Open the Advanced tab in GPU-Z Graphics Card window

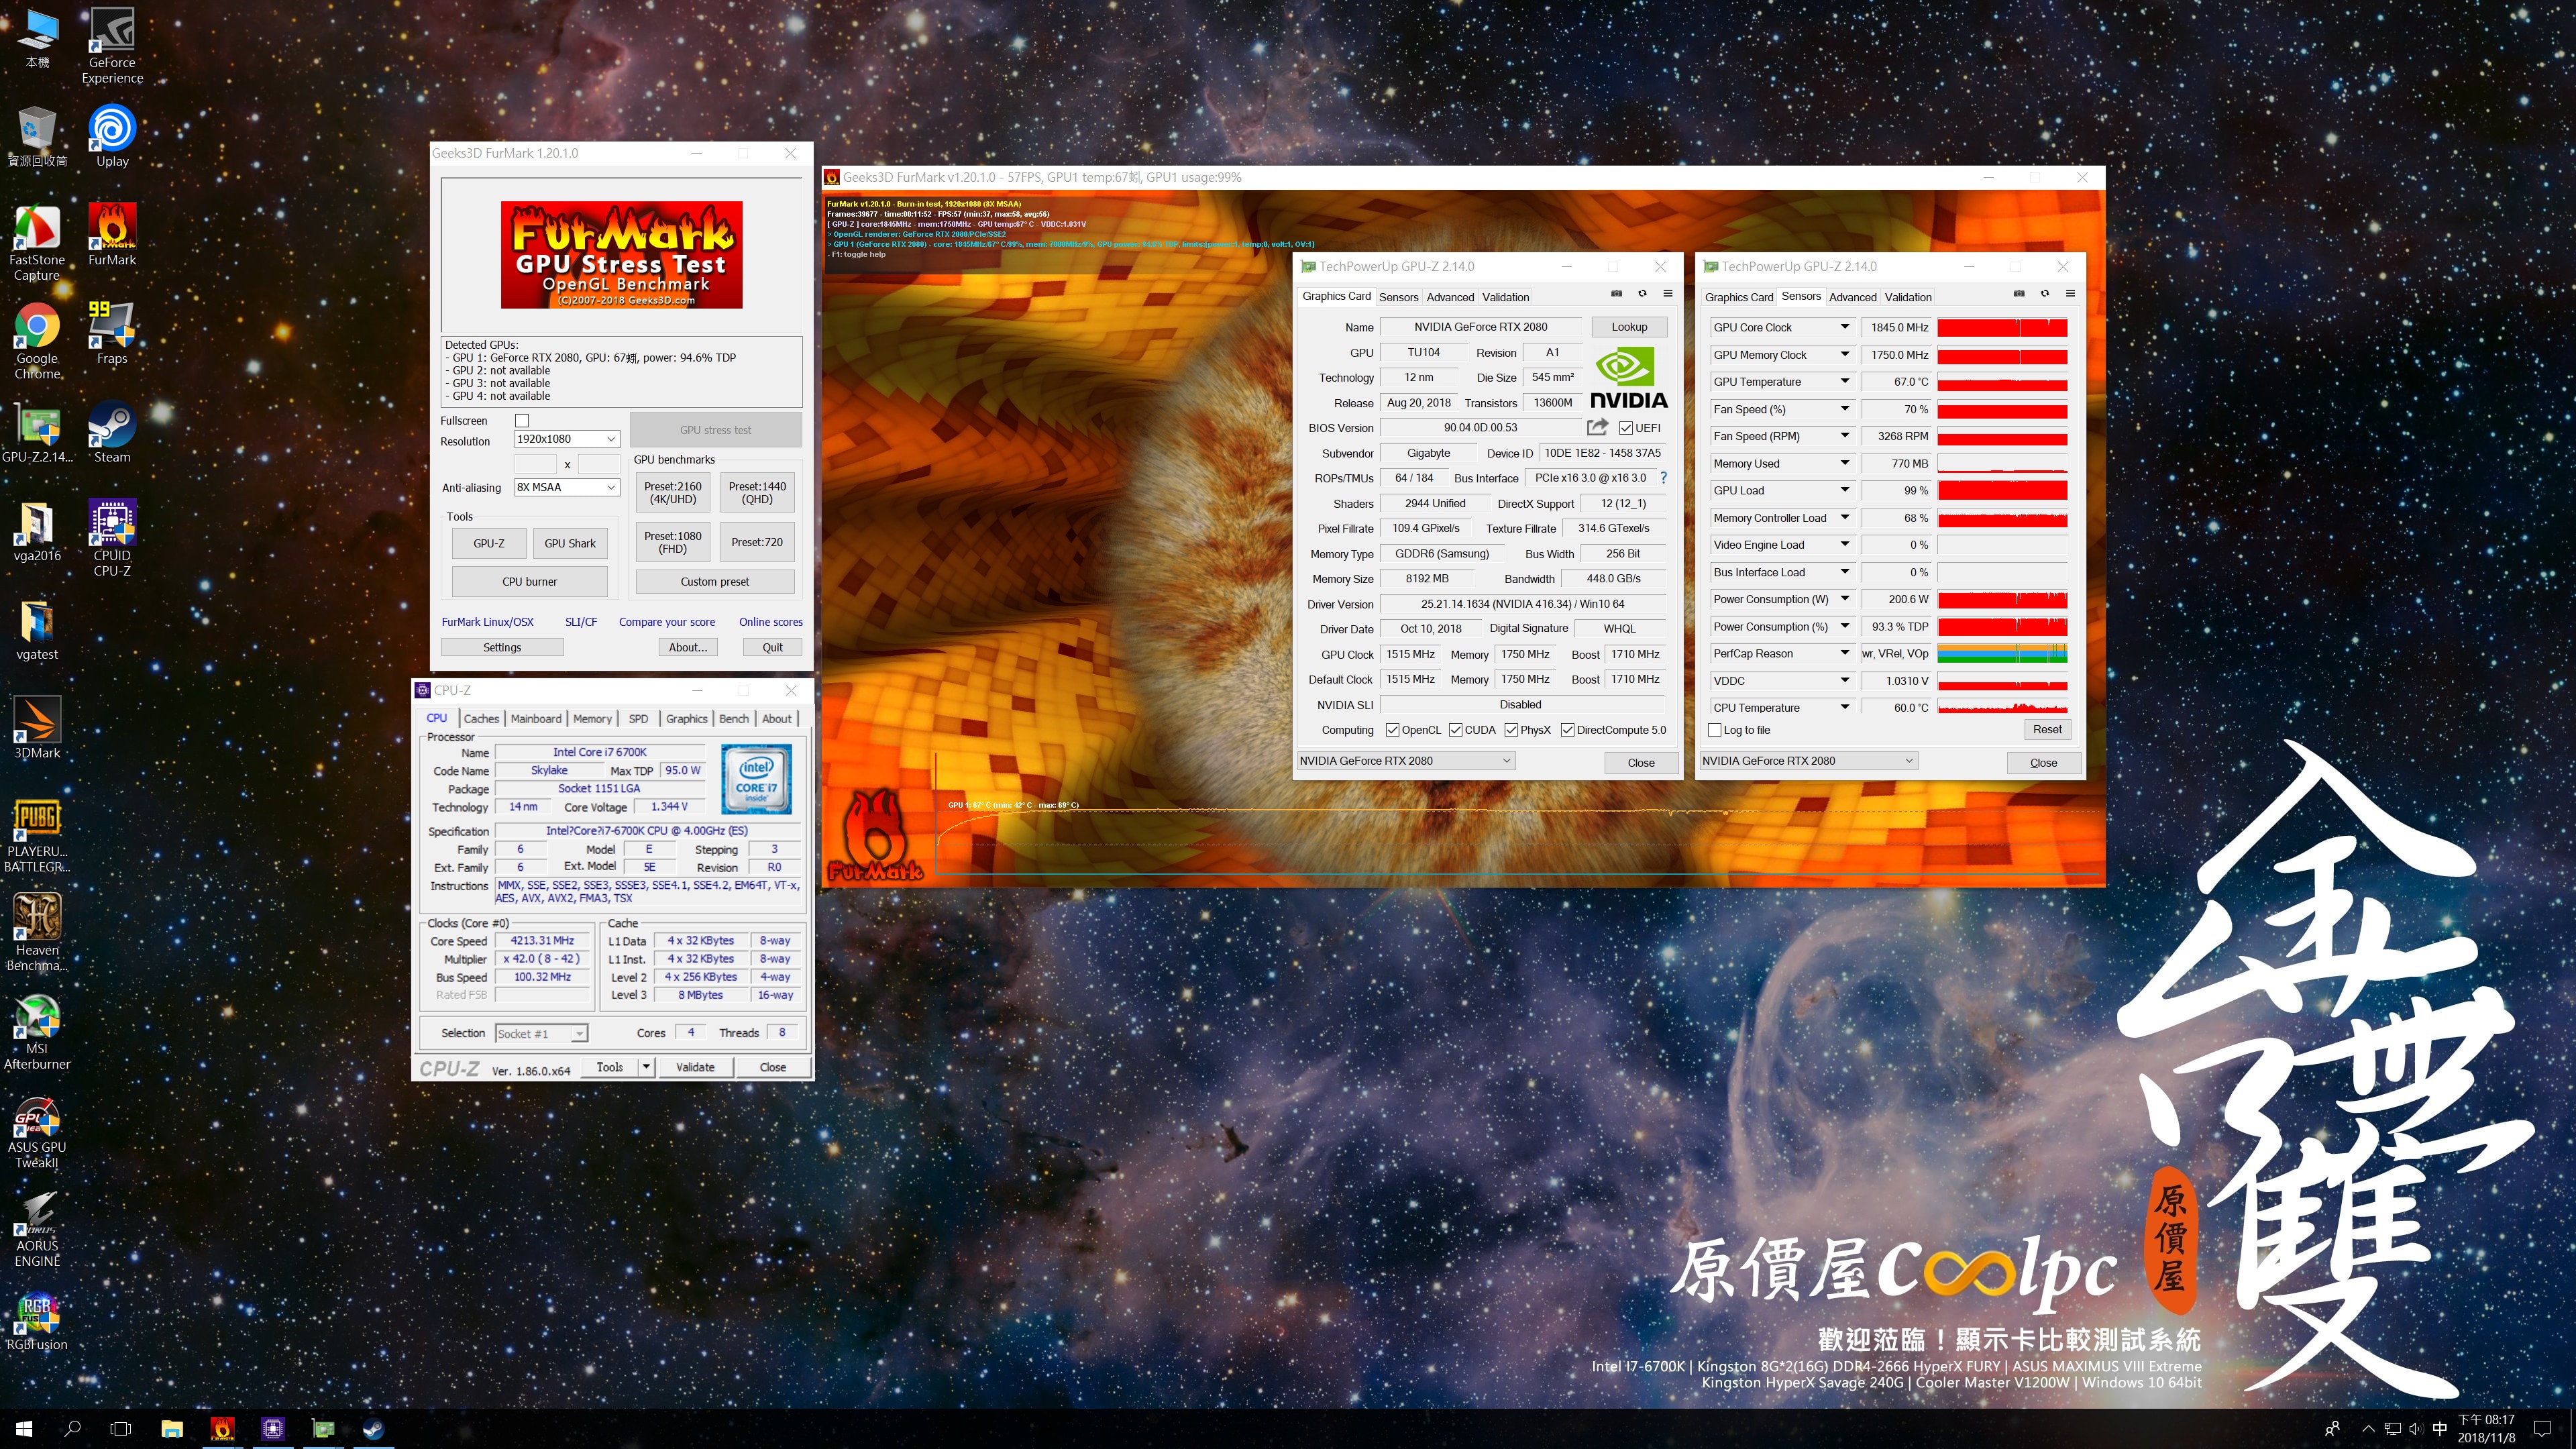(1450, 297)
